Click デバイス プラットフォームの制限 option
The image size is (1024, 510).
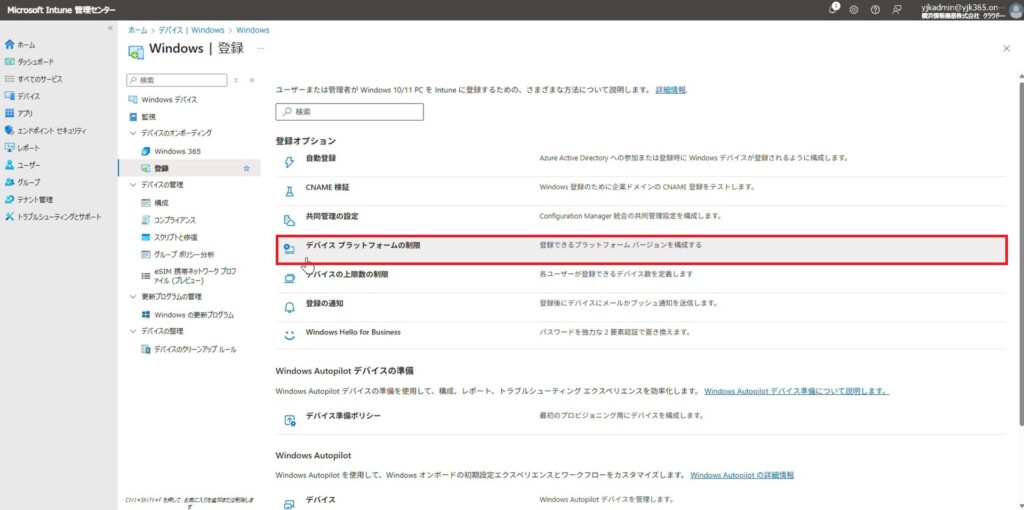363,245
